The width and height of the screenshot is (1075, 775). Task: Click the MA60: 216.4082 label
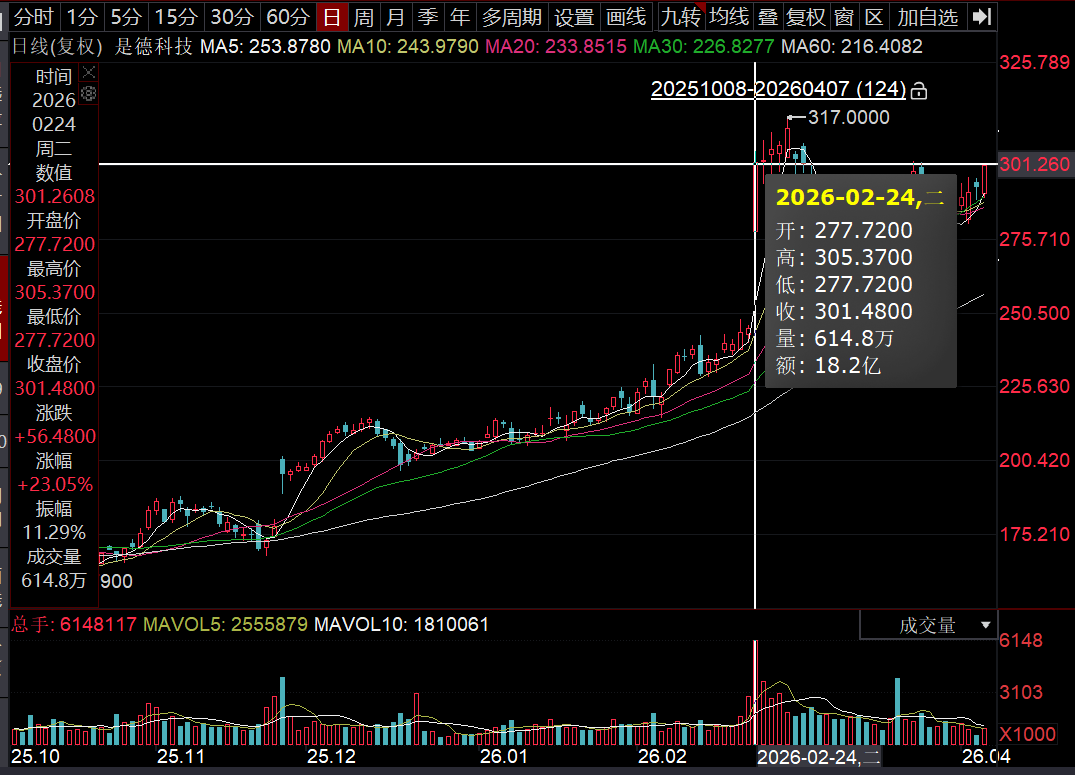851,47
